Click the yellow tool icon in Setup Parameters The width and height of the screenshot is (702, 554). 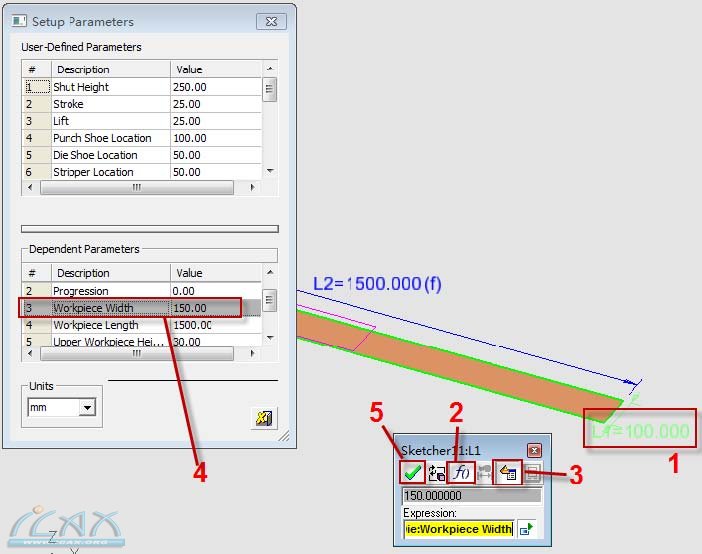point(264,418)
